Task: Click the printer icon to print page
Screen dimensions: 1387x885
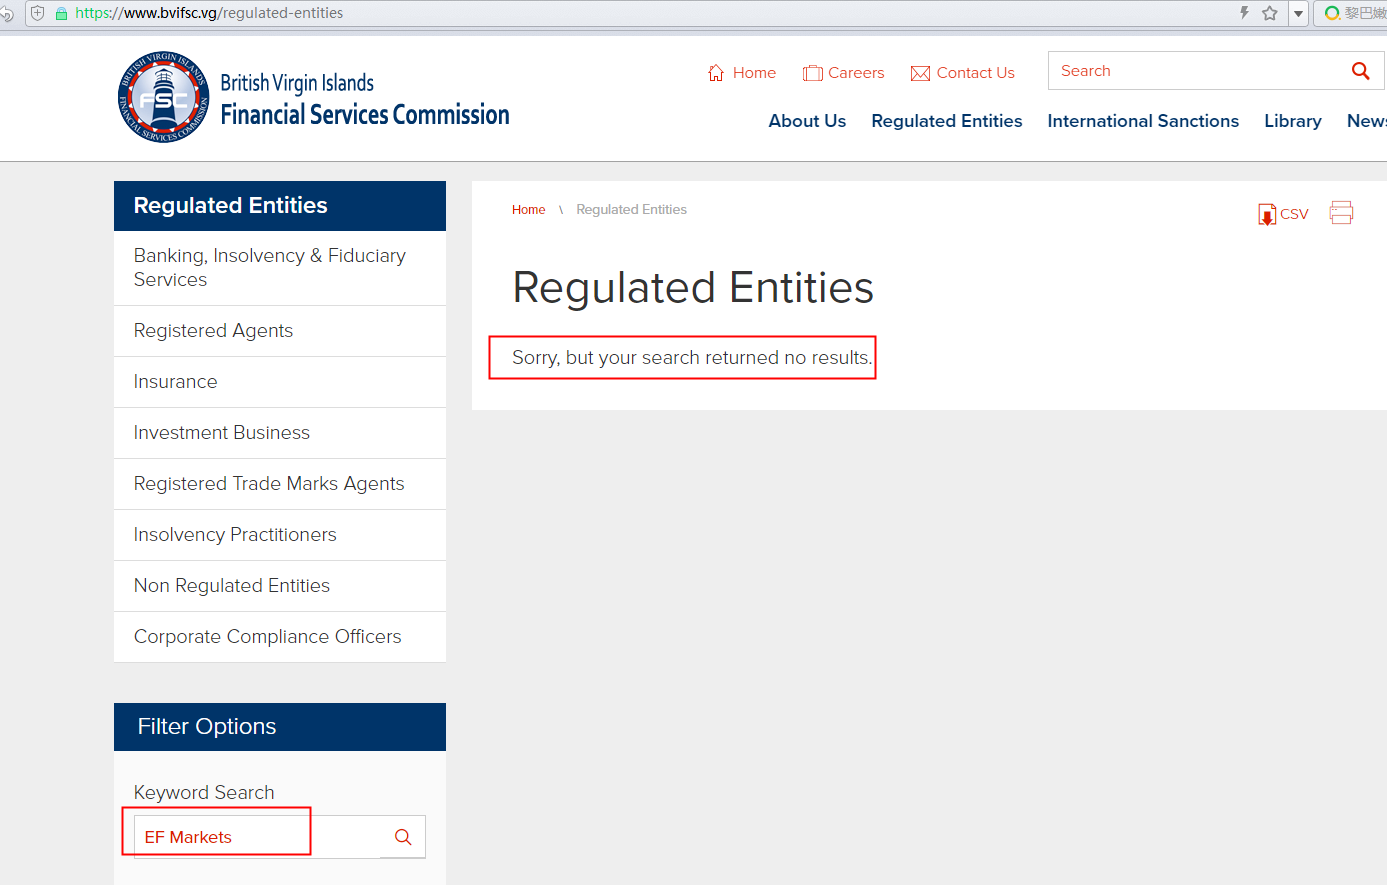Action: click(1341, 212)
